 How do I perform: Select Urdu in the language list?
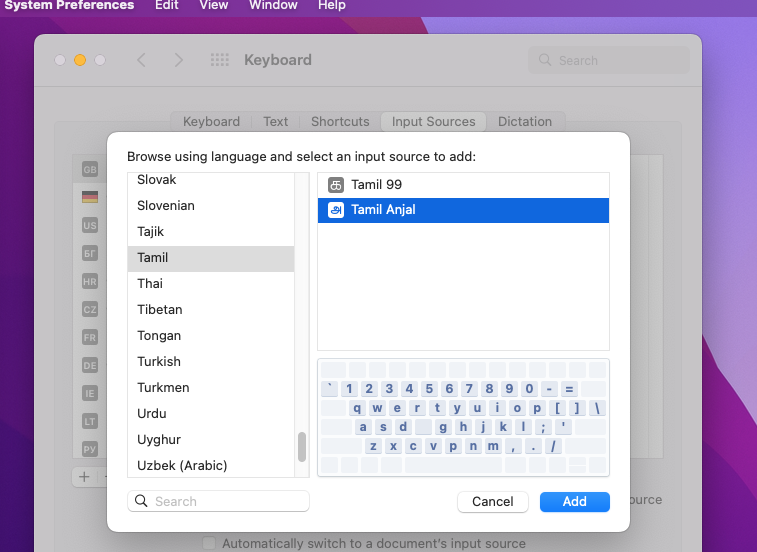tap(211, 414)
